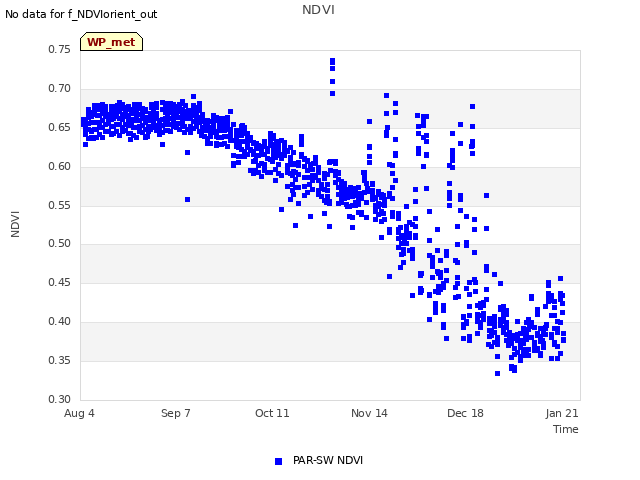
Task: Click the Oct 11 x-axis label
Action: [x=272, y=413]
